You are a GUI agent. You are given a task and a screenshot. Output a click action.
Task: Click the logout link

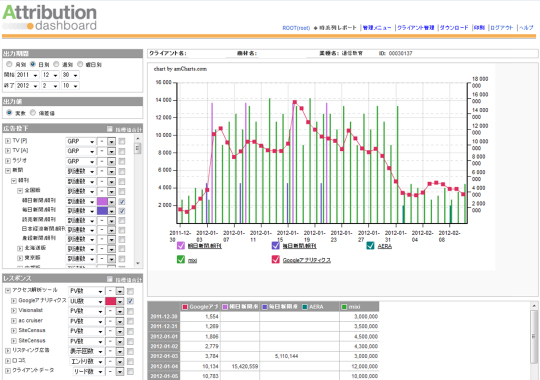click(x=501, y=28)
